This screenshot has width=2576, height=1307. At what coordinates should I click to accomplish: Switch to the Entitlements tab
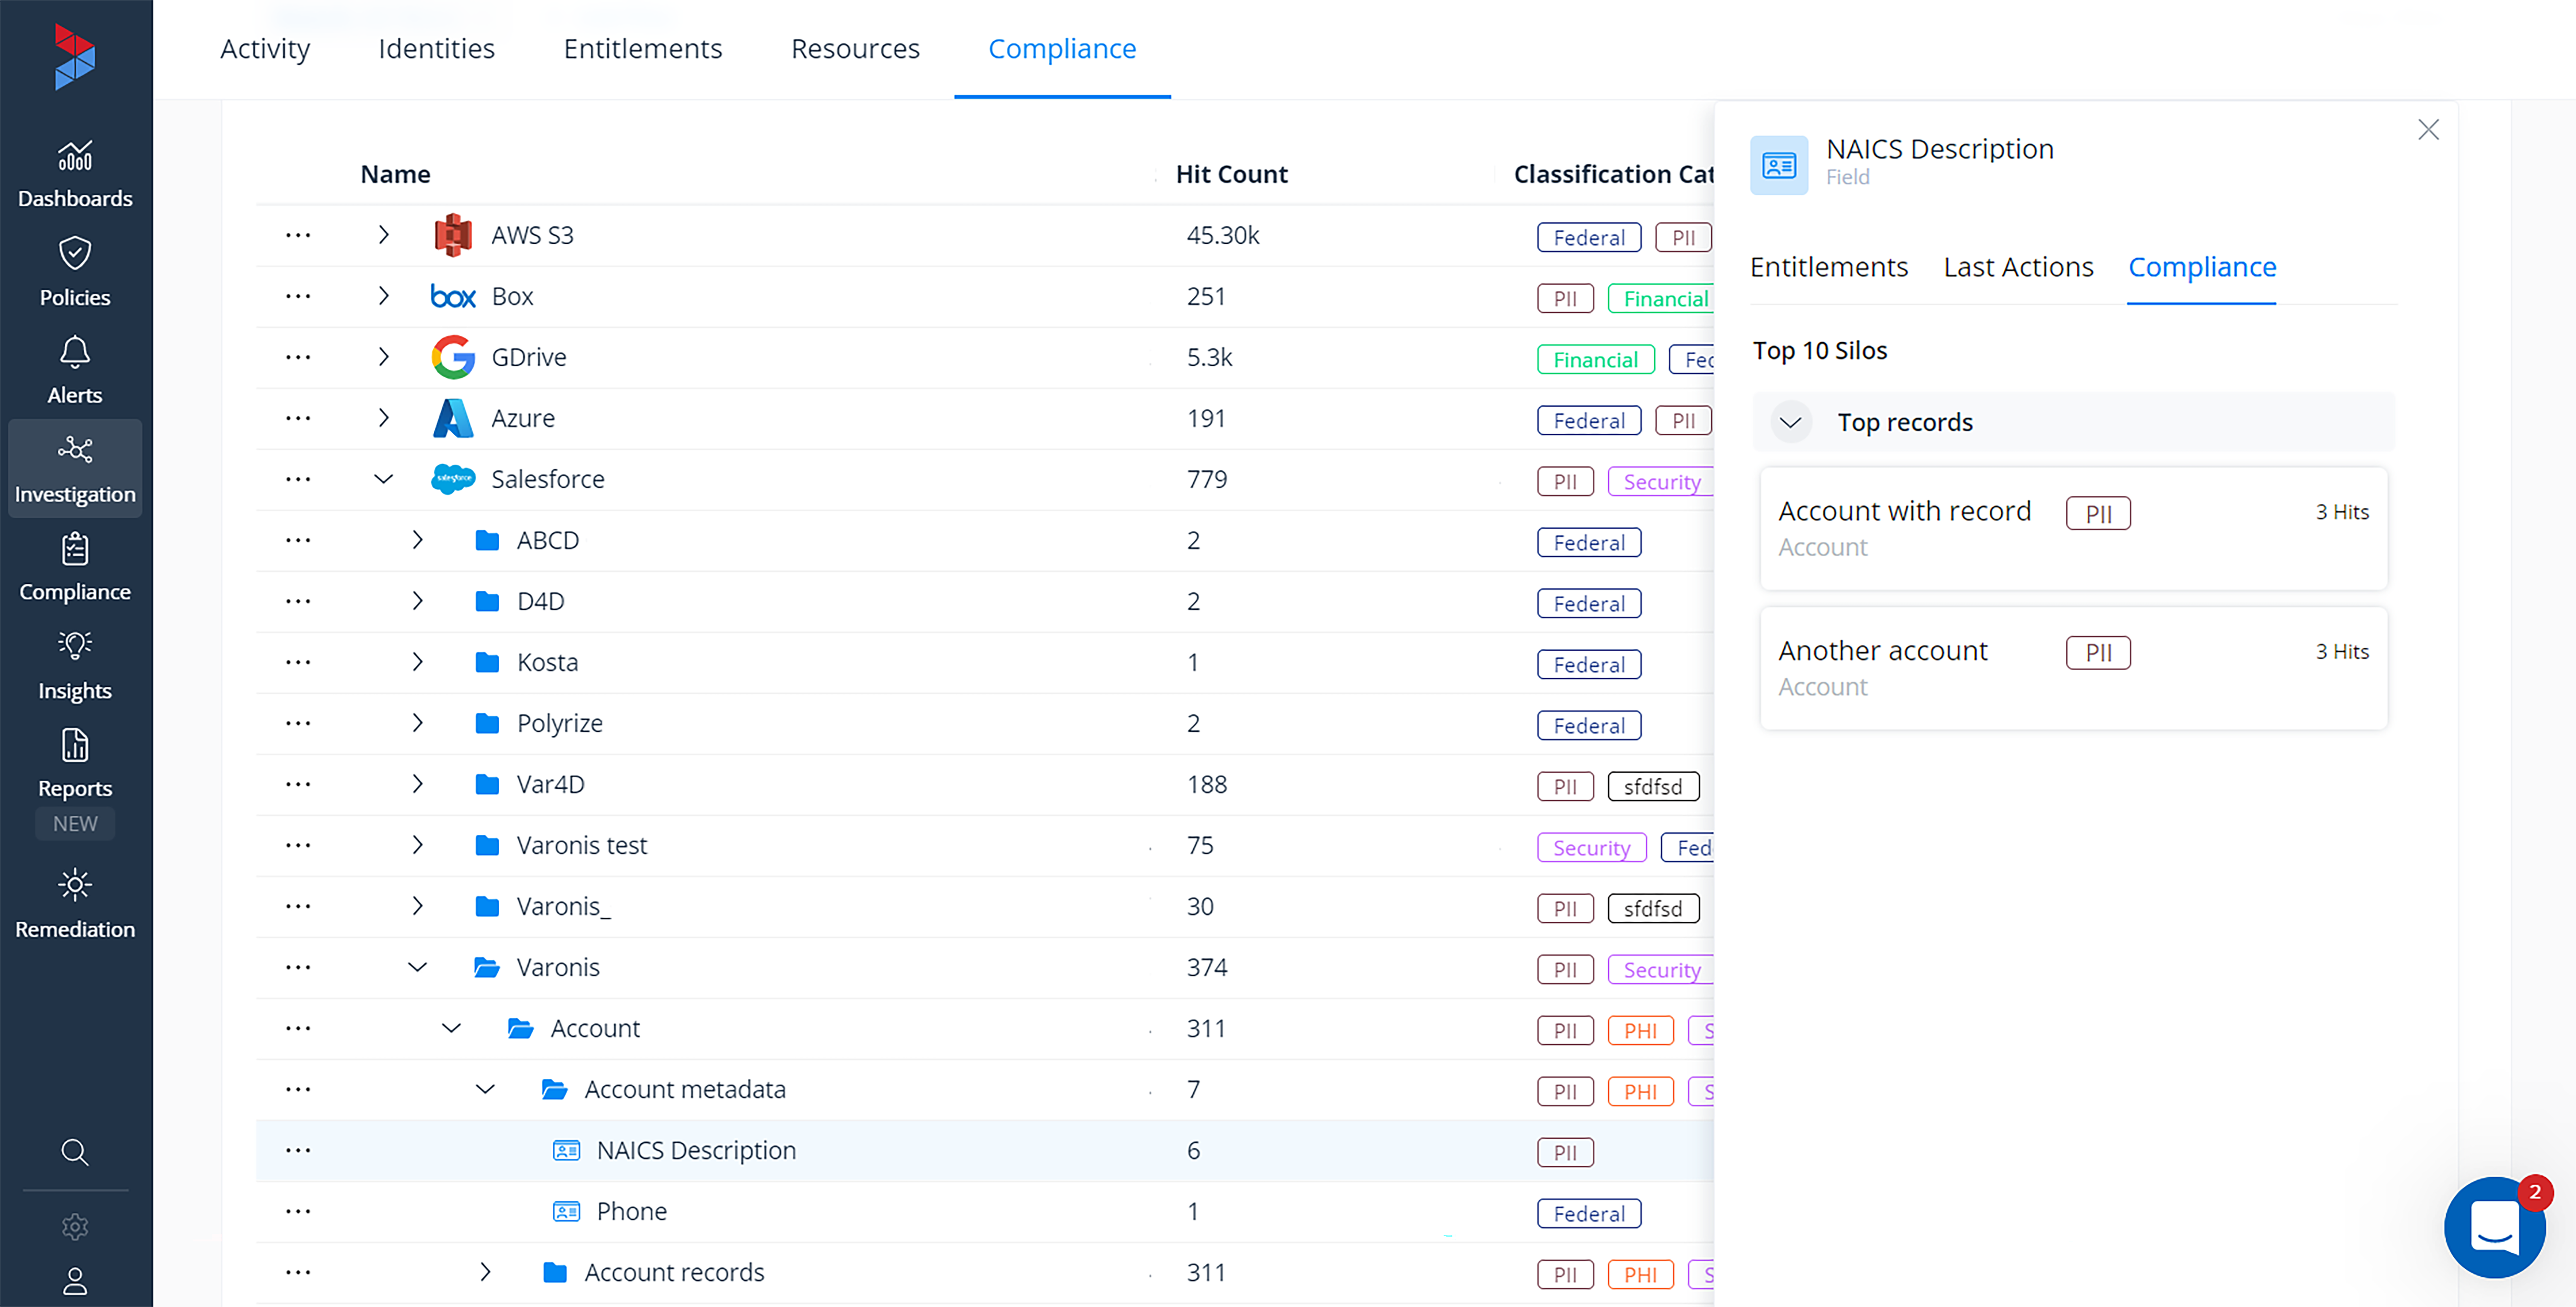1830,265
